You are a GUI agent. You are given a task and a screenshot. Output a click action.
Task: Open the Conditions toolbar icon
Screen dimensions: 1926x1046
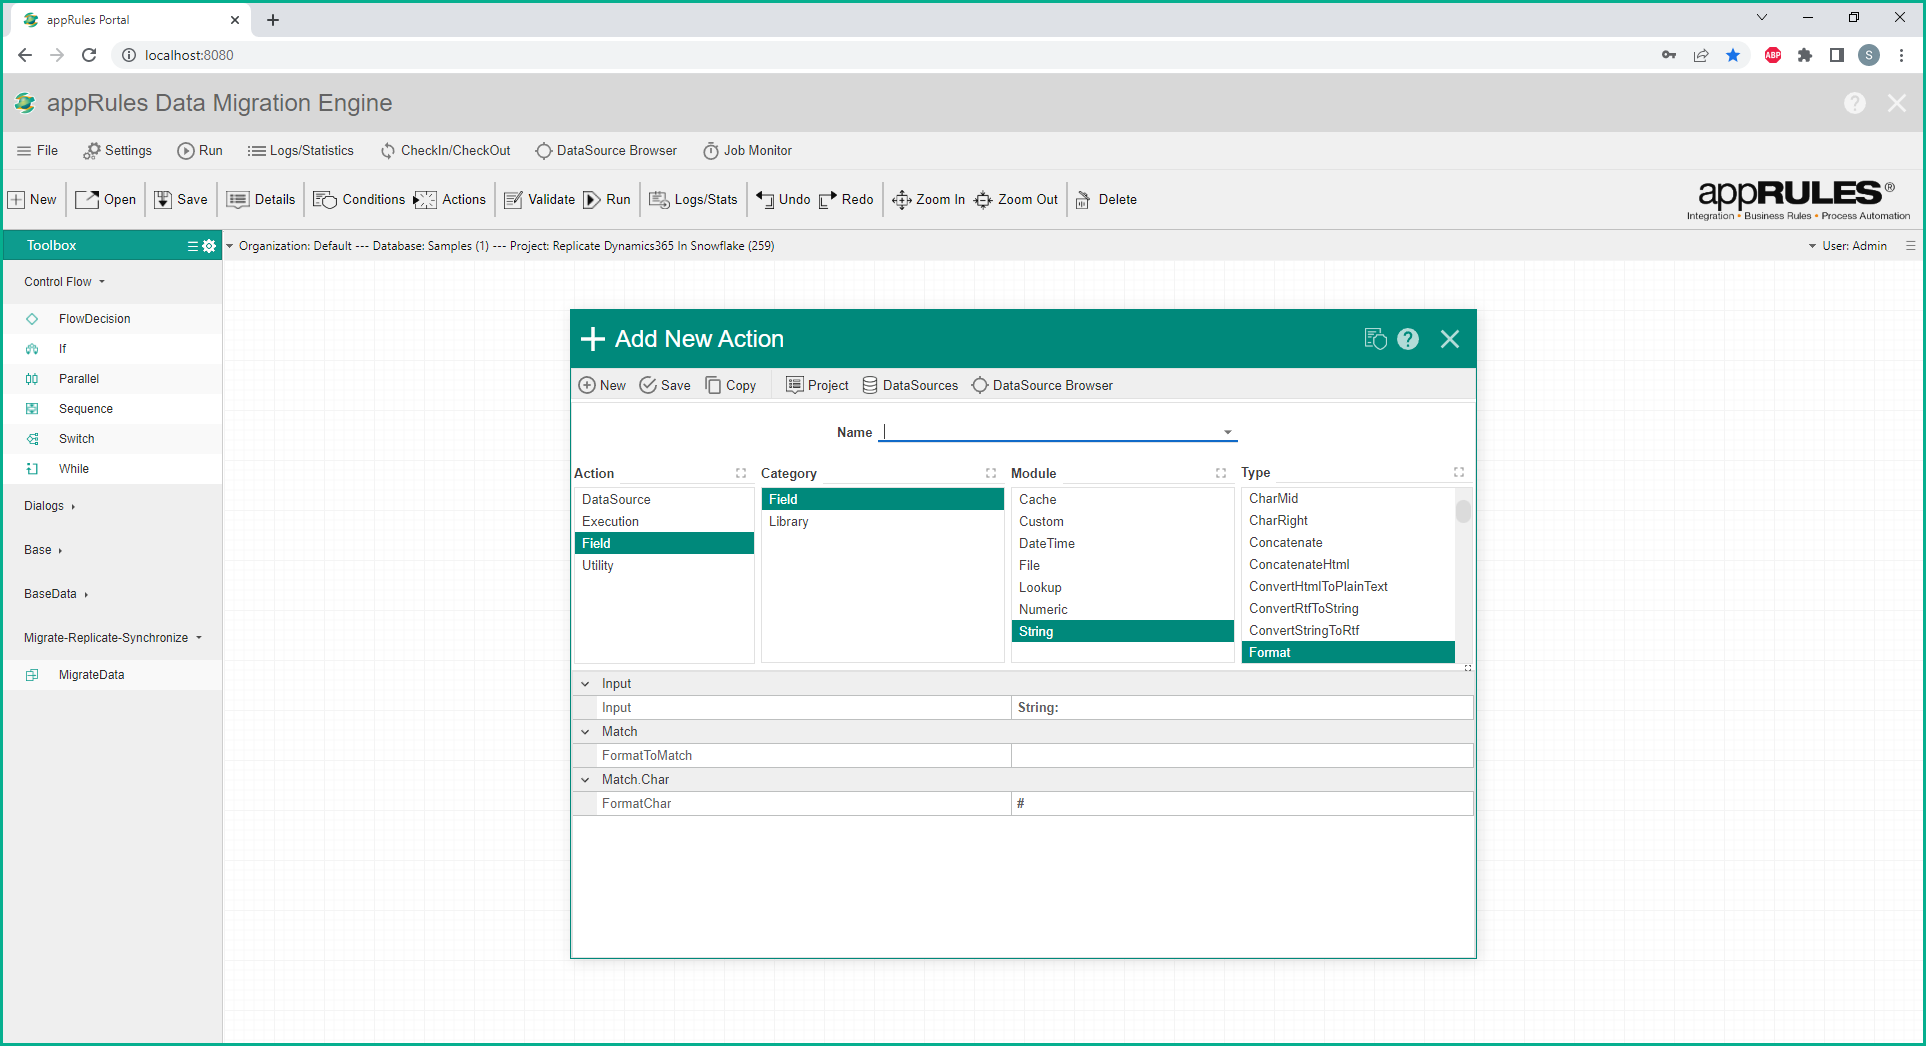[325, 200]
